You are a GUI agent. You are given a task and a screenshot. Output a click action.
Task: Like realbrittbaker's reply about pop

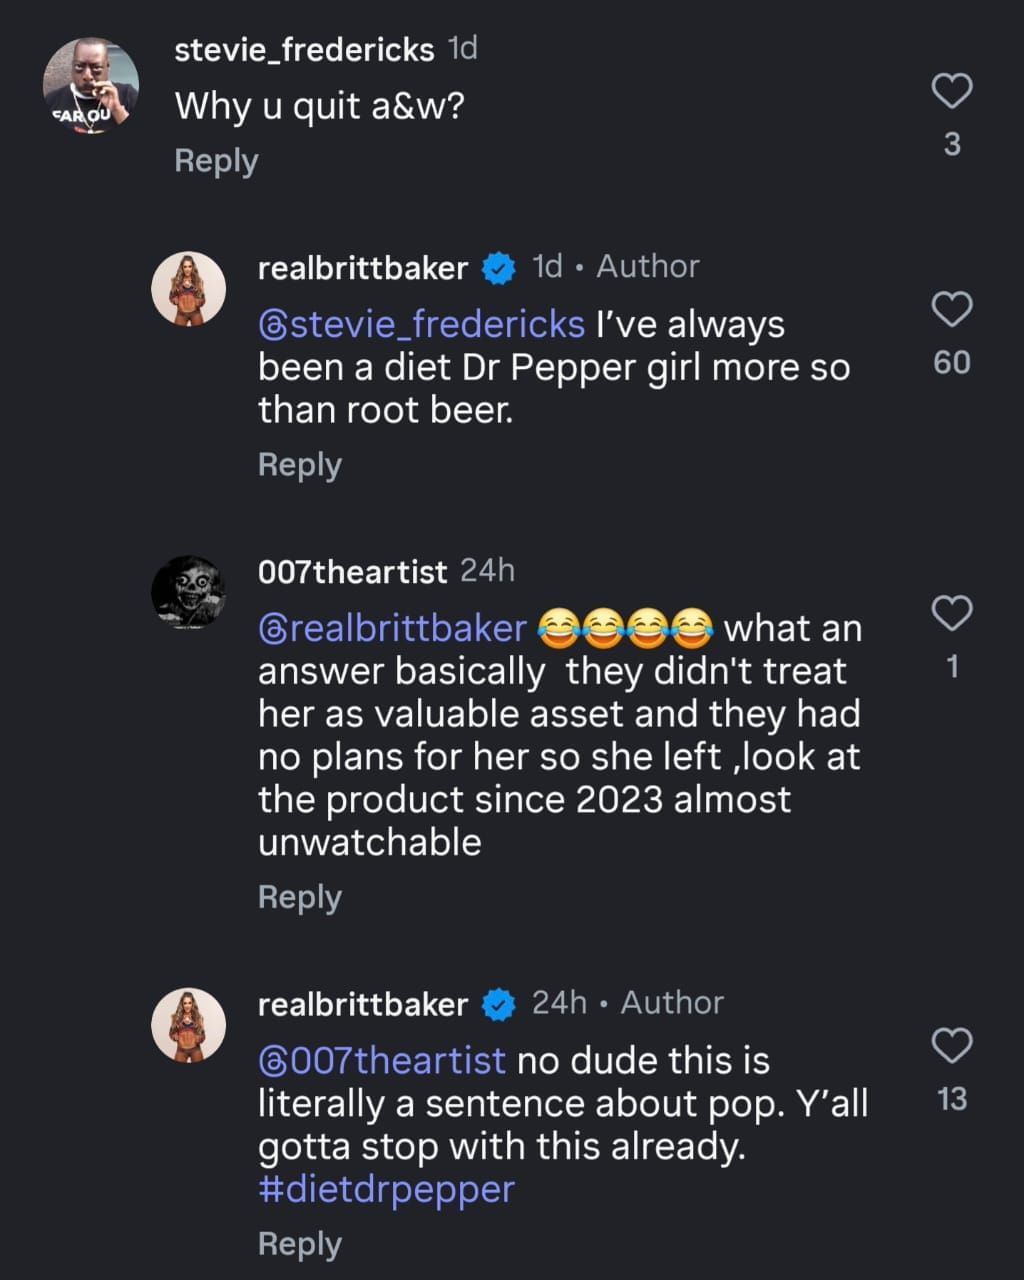point(952,1046)
